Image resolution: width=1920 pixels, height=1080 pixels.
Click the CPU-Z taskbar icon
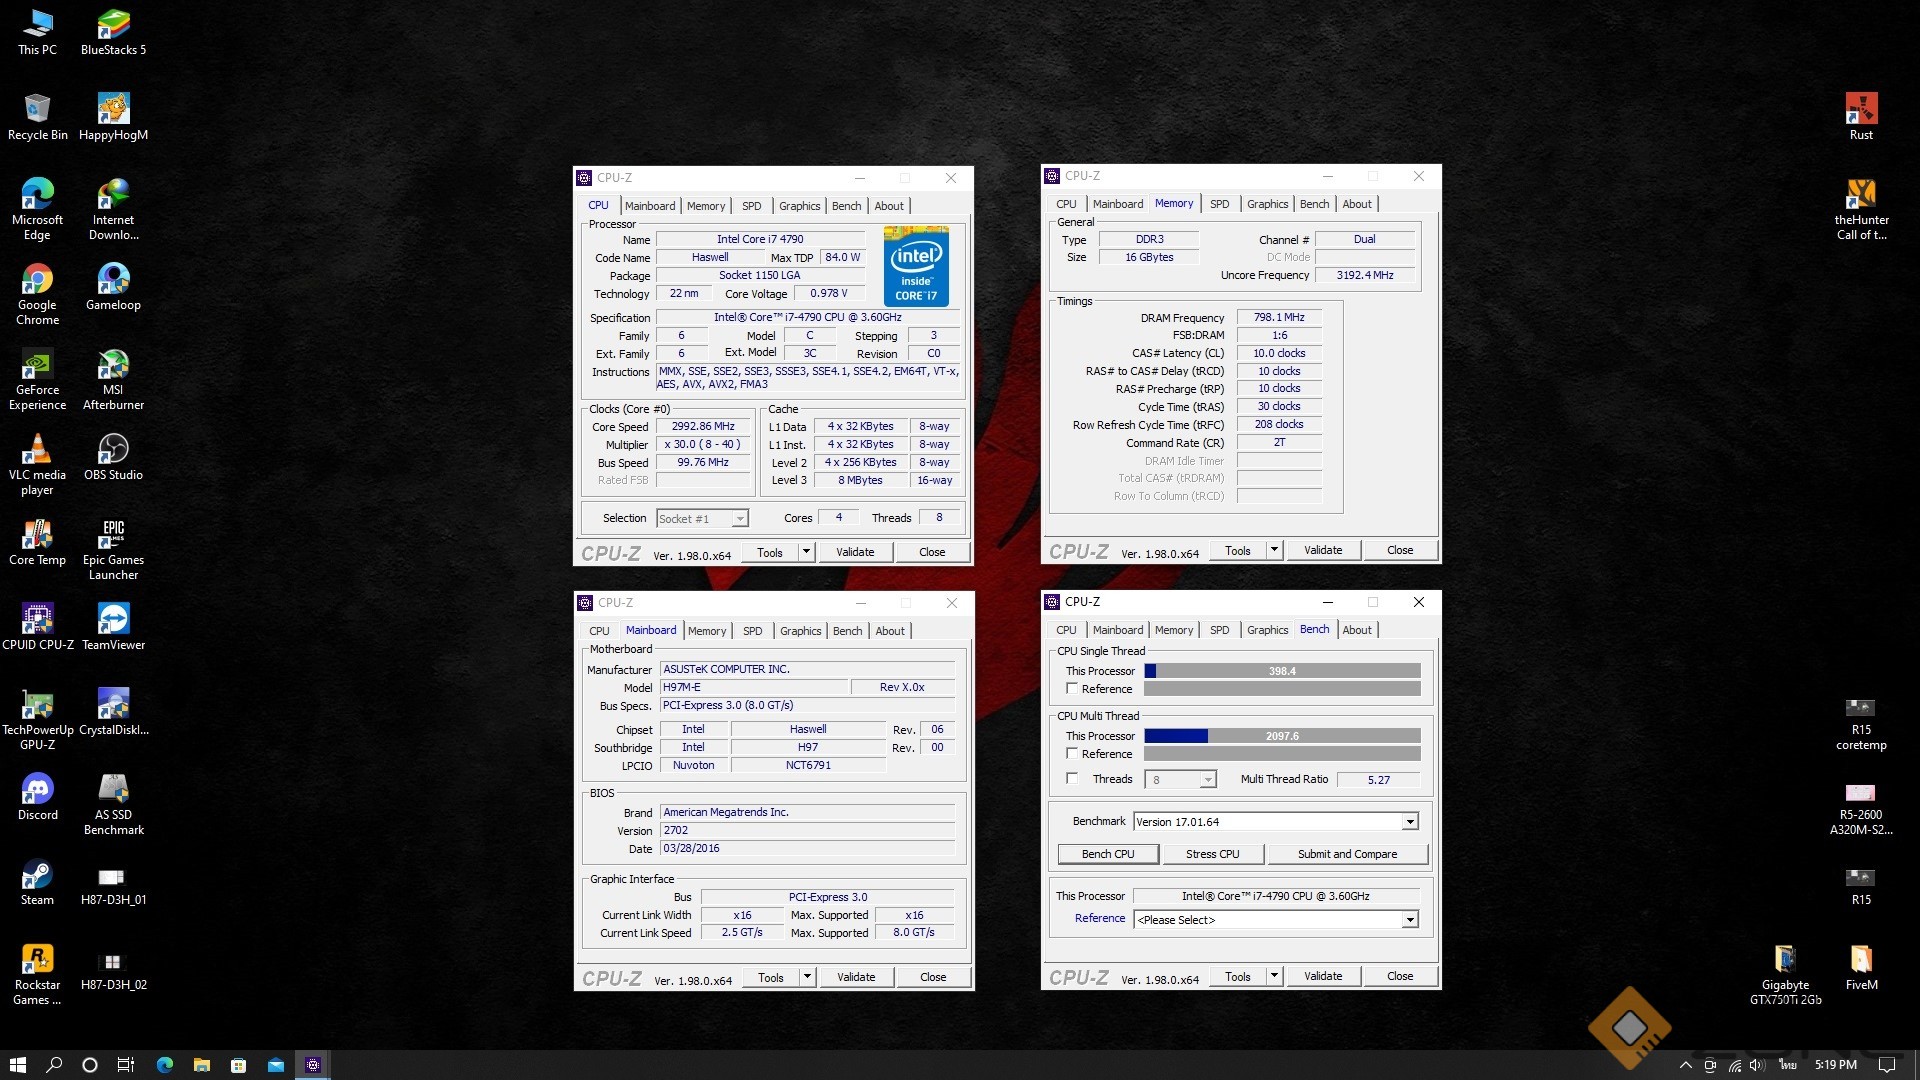click(x=313, y=1065)
